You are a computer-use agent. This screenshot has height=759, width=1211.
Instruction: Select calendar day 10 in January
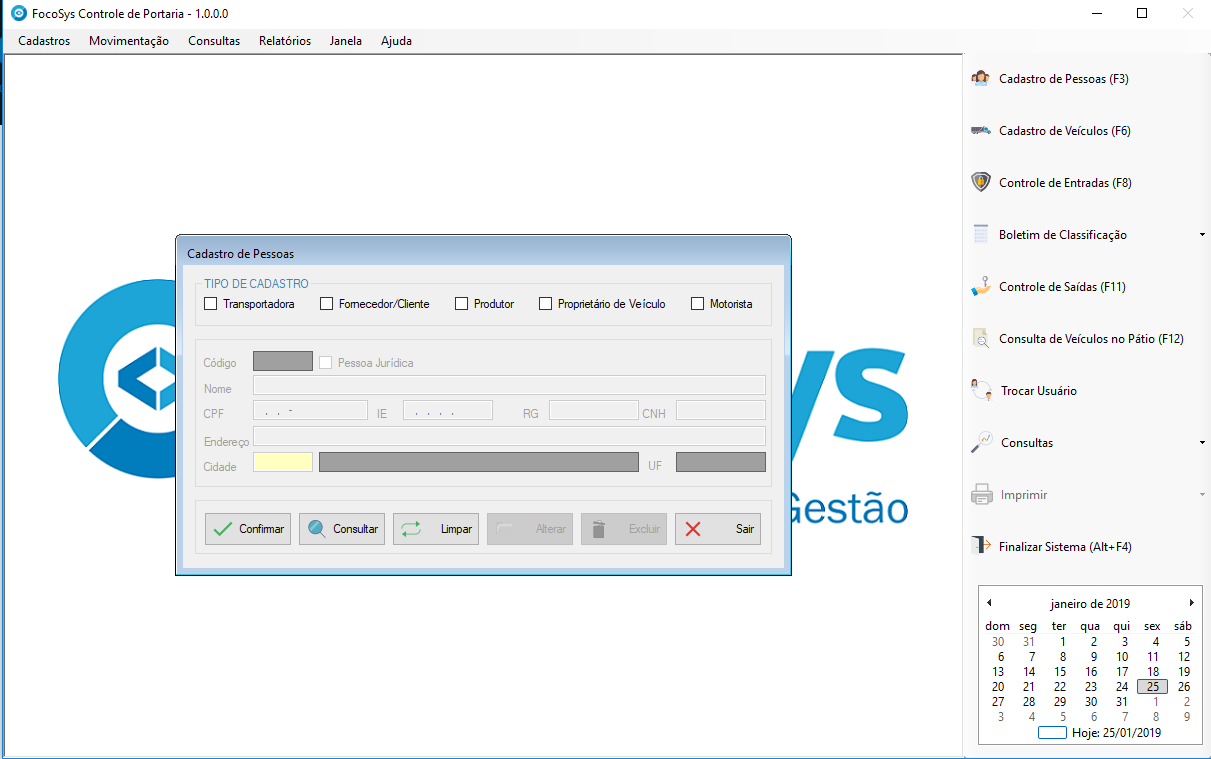tap(1122, 657)
